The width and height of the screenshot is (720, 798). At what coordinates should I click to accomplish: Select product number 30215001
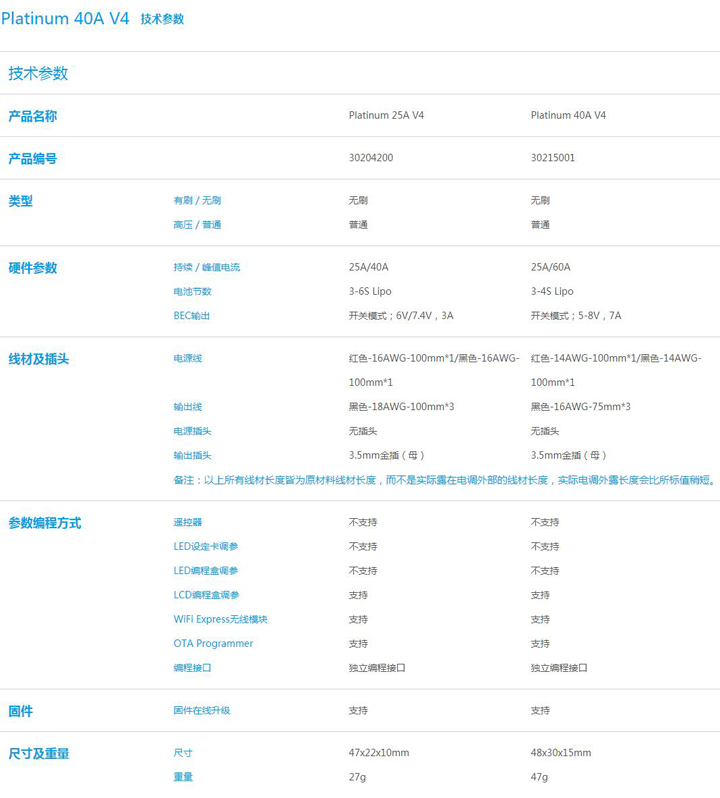click(x=553, y=158)
